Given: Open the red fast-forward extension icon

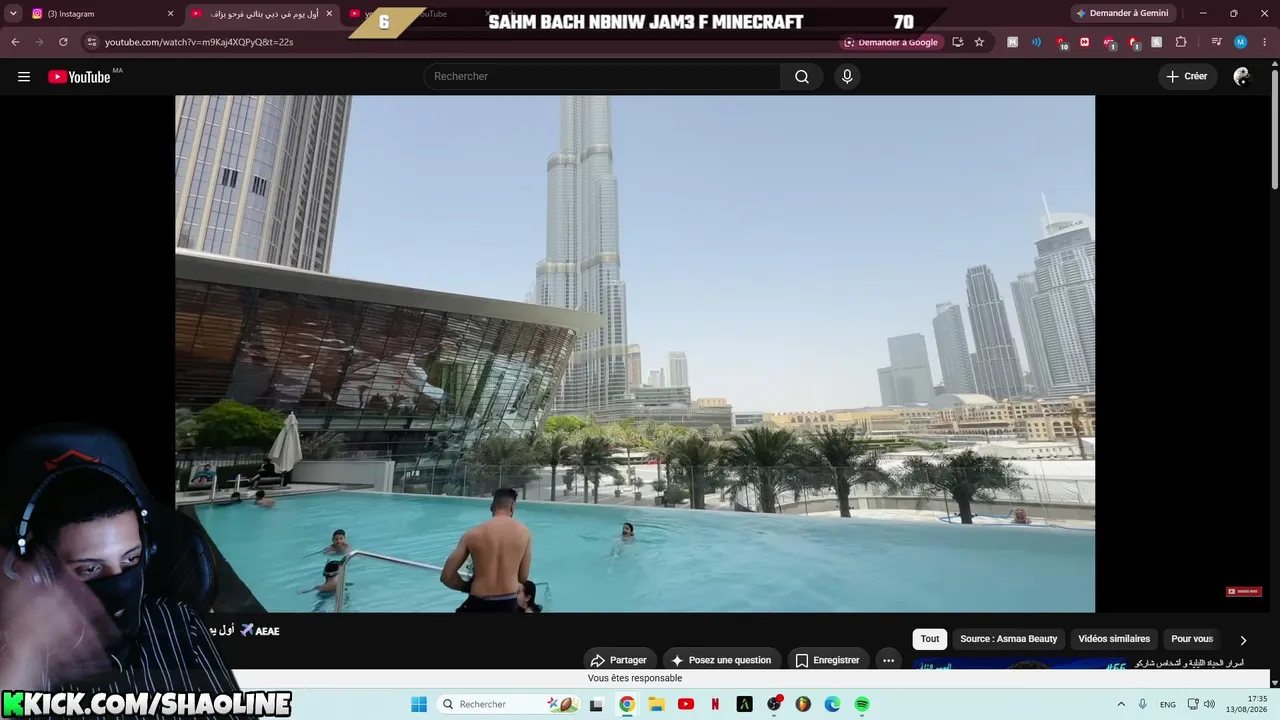Looking at the screenshot, I should [x=1085, y=42].
